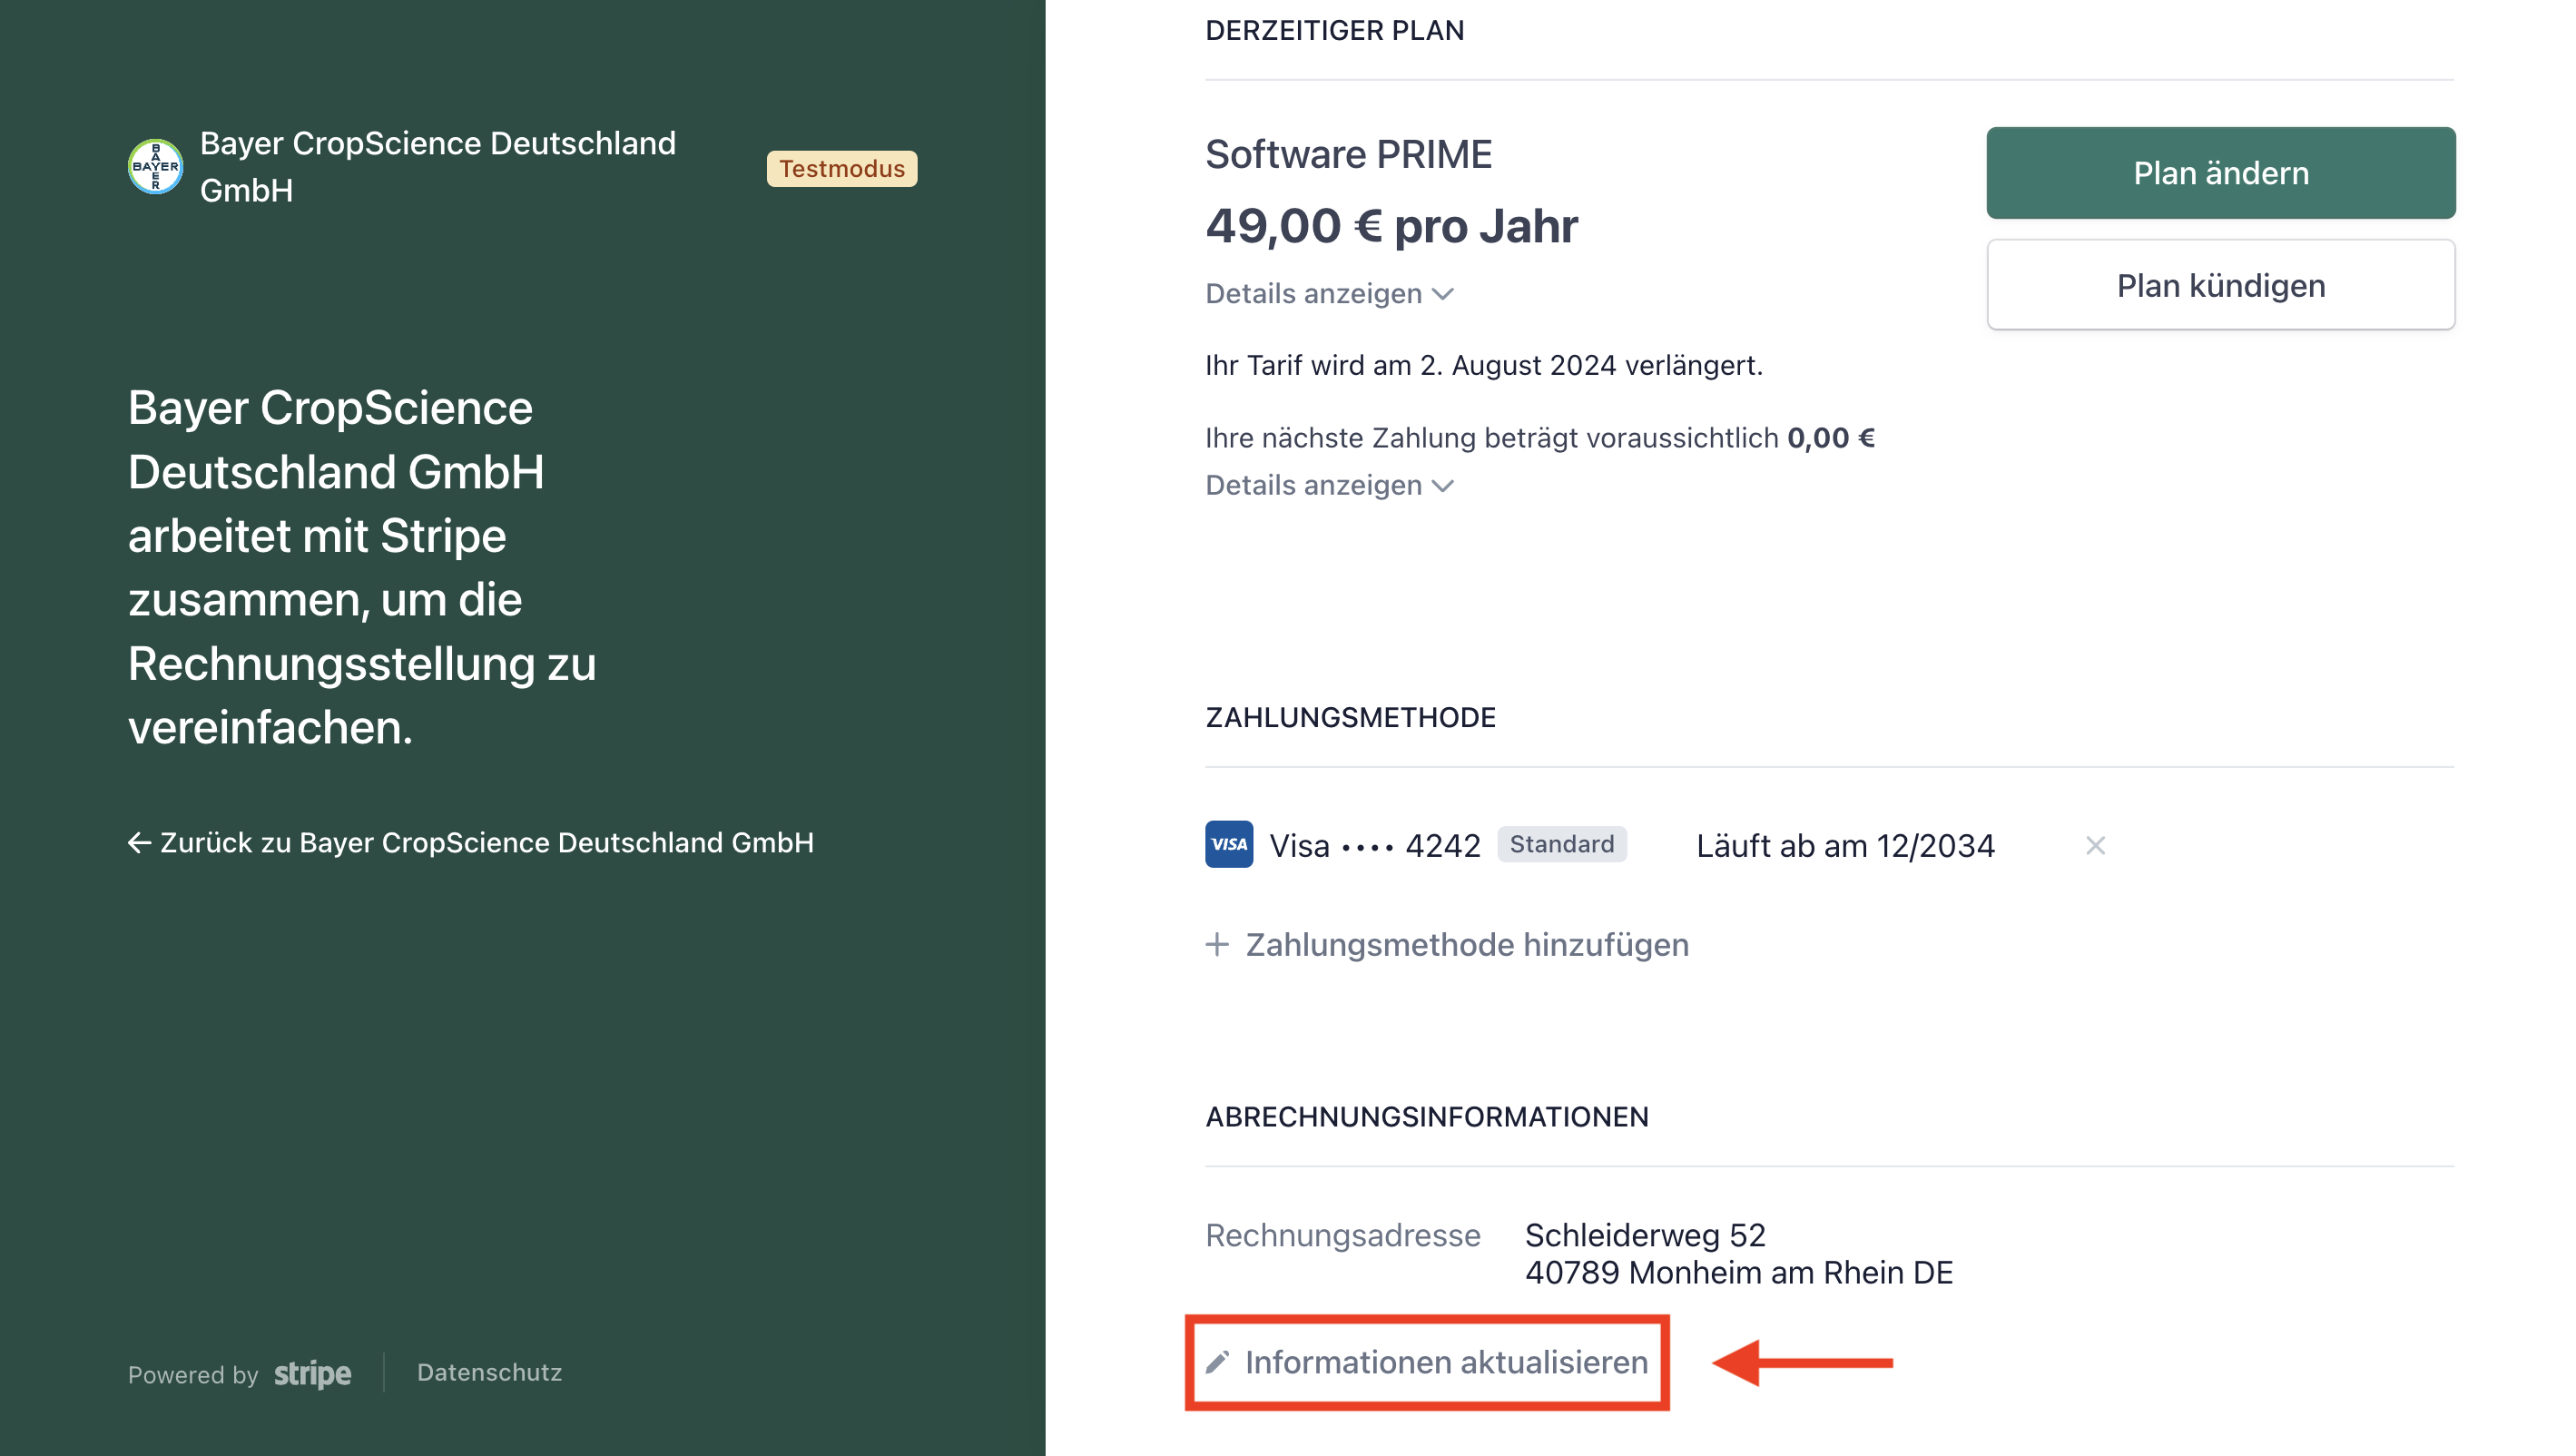2576x1456 pixels.
Task: Click the chevron beside the second Details anzeigen
Action: [1443, 486]
